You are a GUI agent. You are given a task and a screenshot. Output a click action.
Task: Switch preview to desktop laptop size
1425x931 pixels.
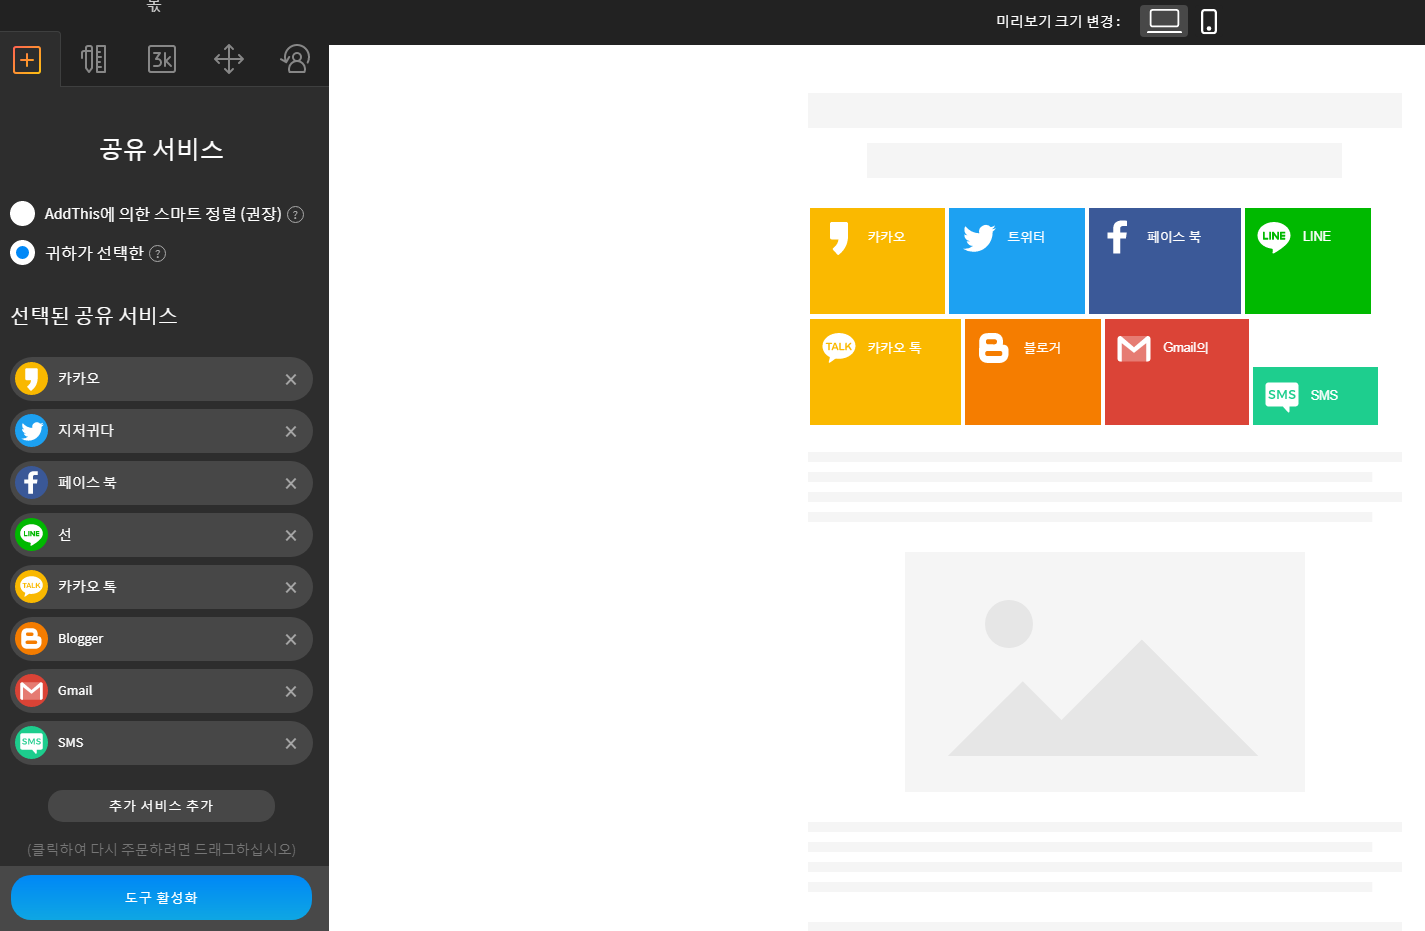point(1164,21)
